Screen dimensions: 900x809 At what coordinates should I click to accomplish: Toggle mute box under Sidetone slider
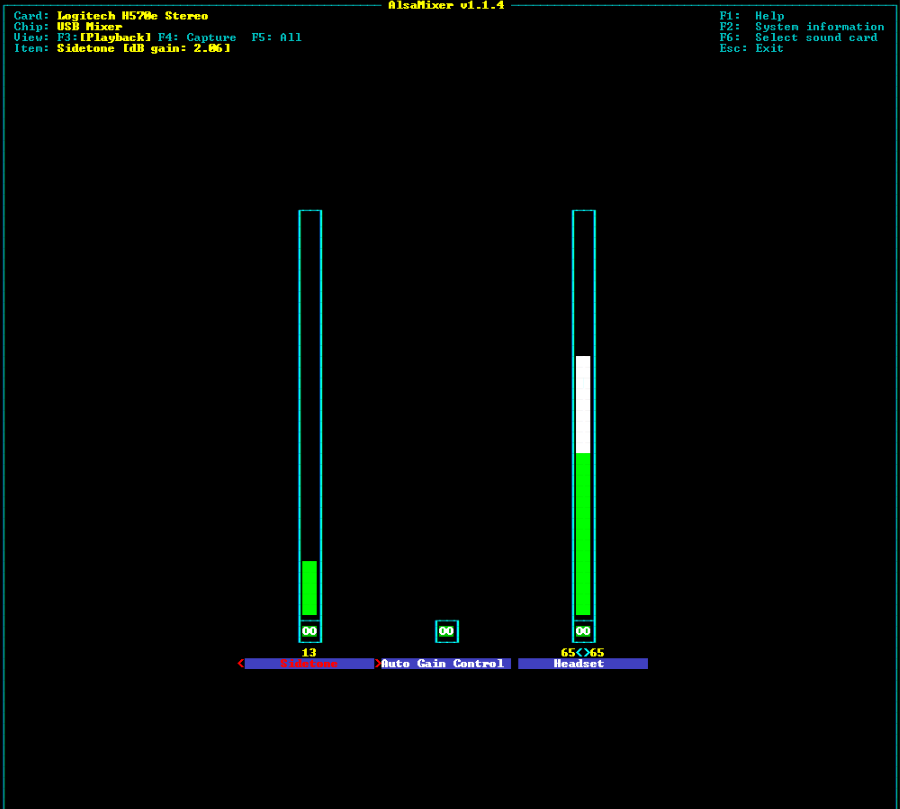(309, 631)
